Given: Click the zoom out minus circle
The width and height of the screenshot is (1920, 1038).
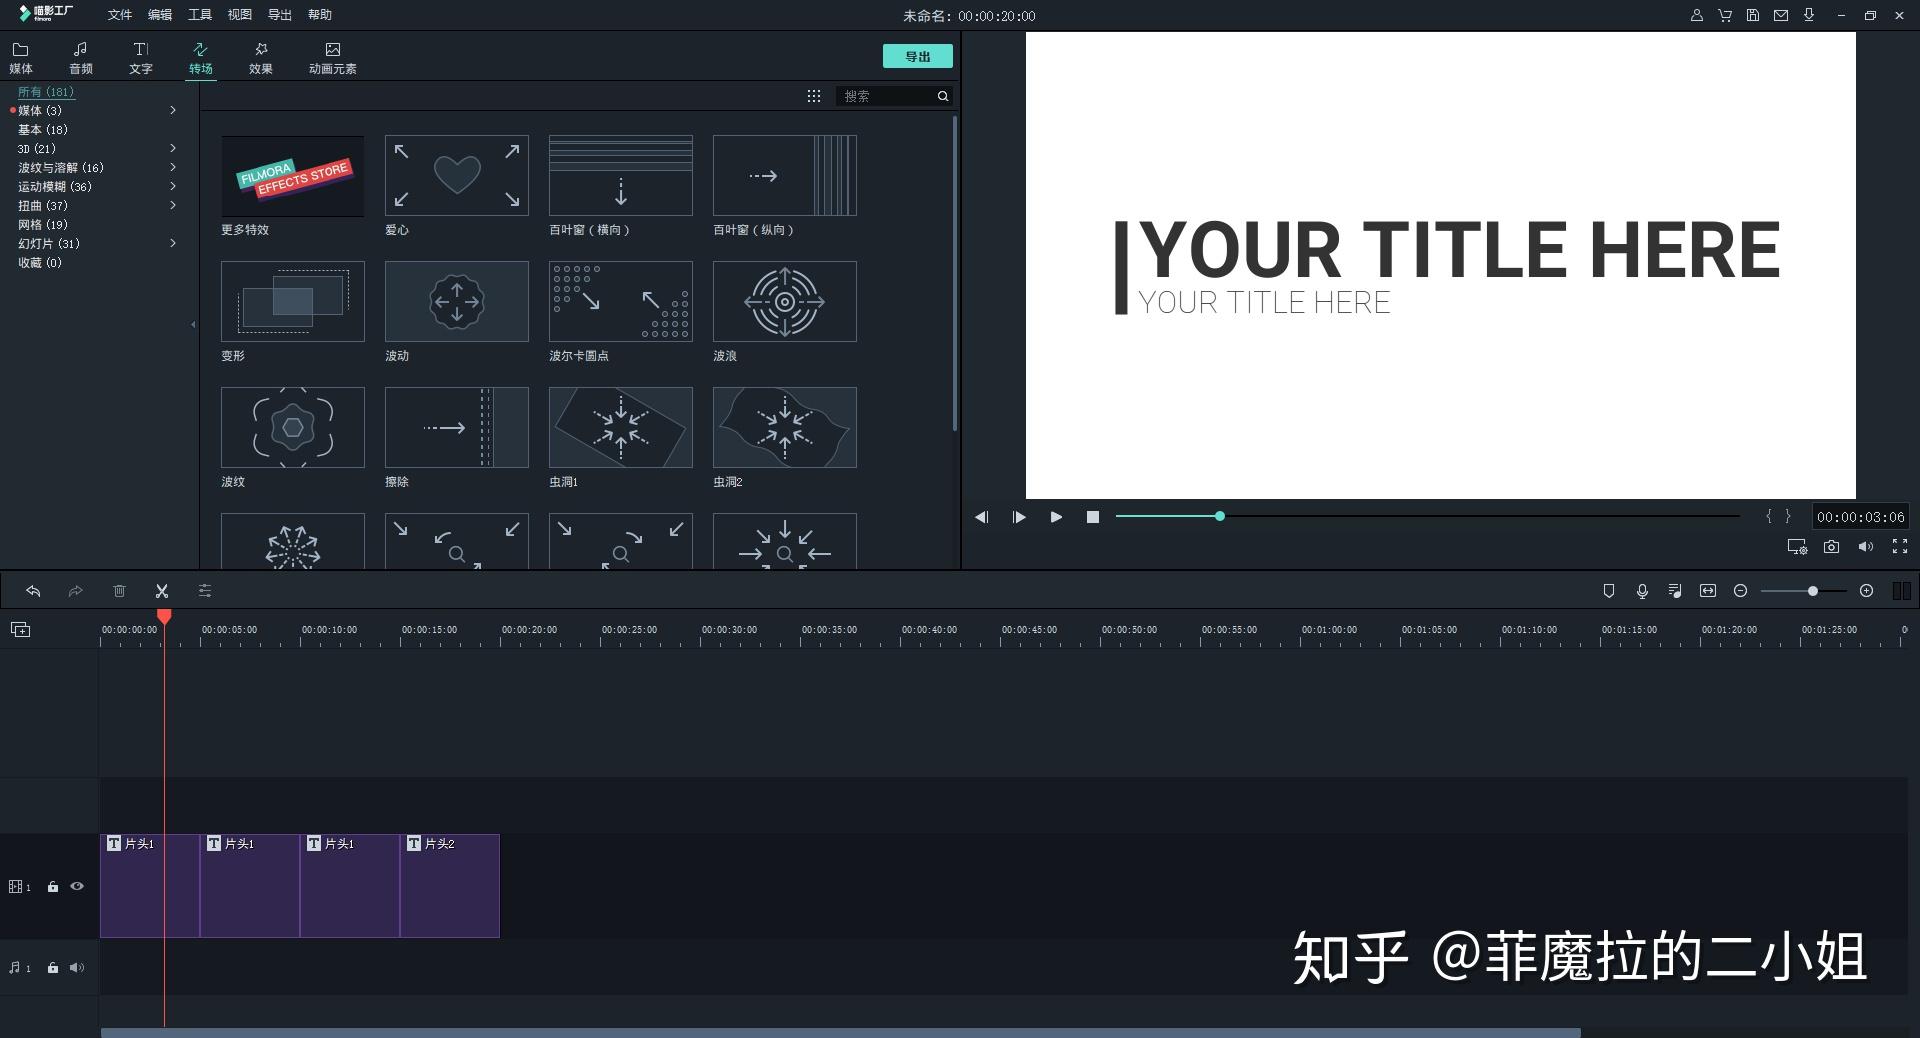Looking at the screenshot, I should 1740,591.
